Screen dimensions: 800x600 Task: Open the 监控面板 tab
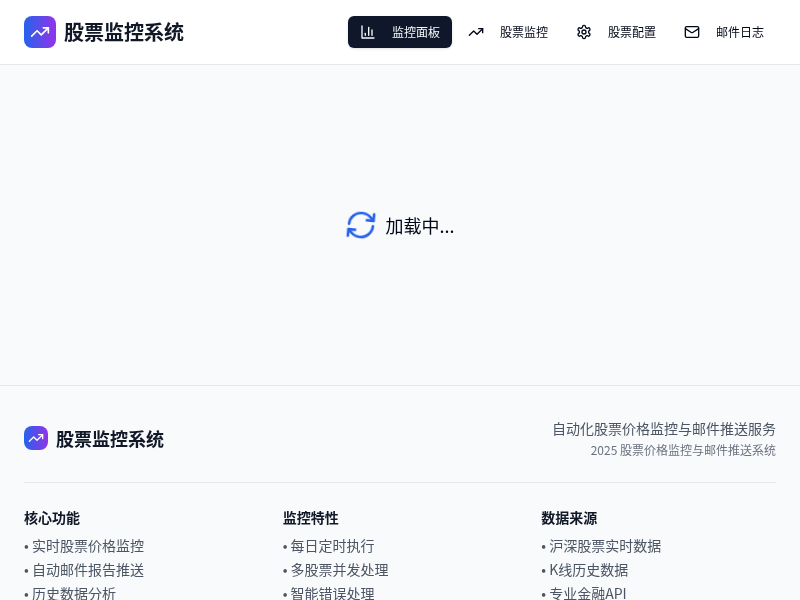tap(400, 32)
